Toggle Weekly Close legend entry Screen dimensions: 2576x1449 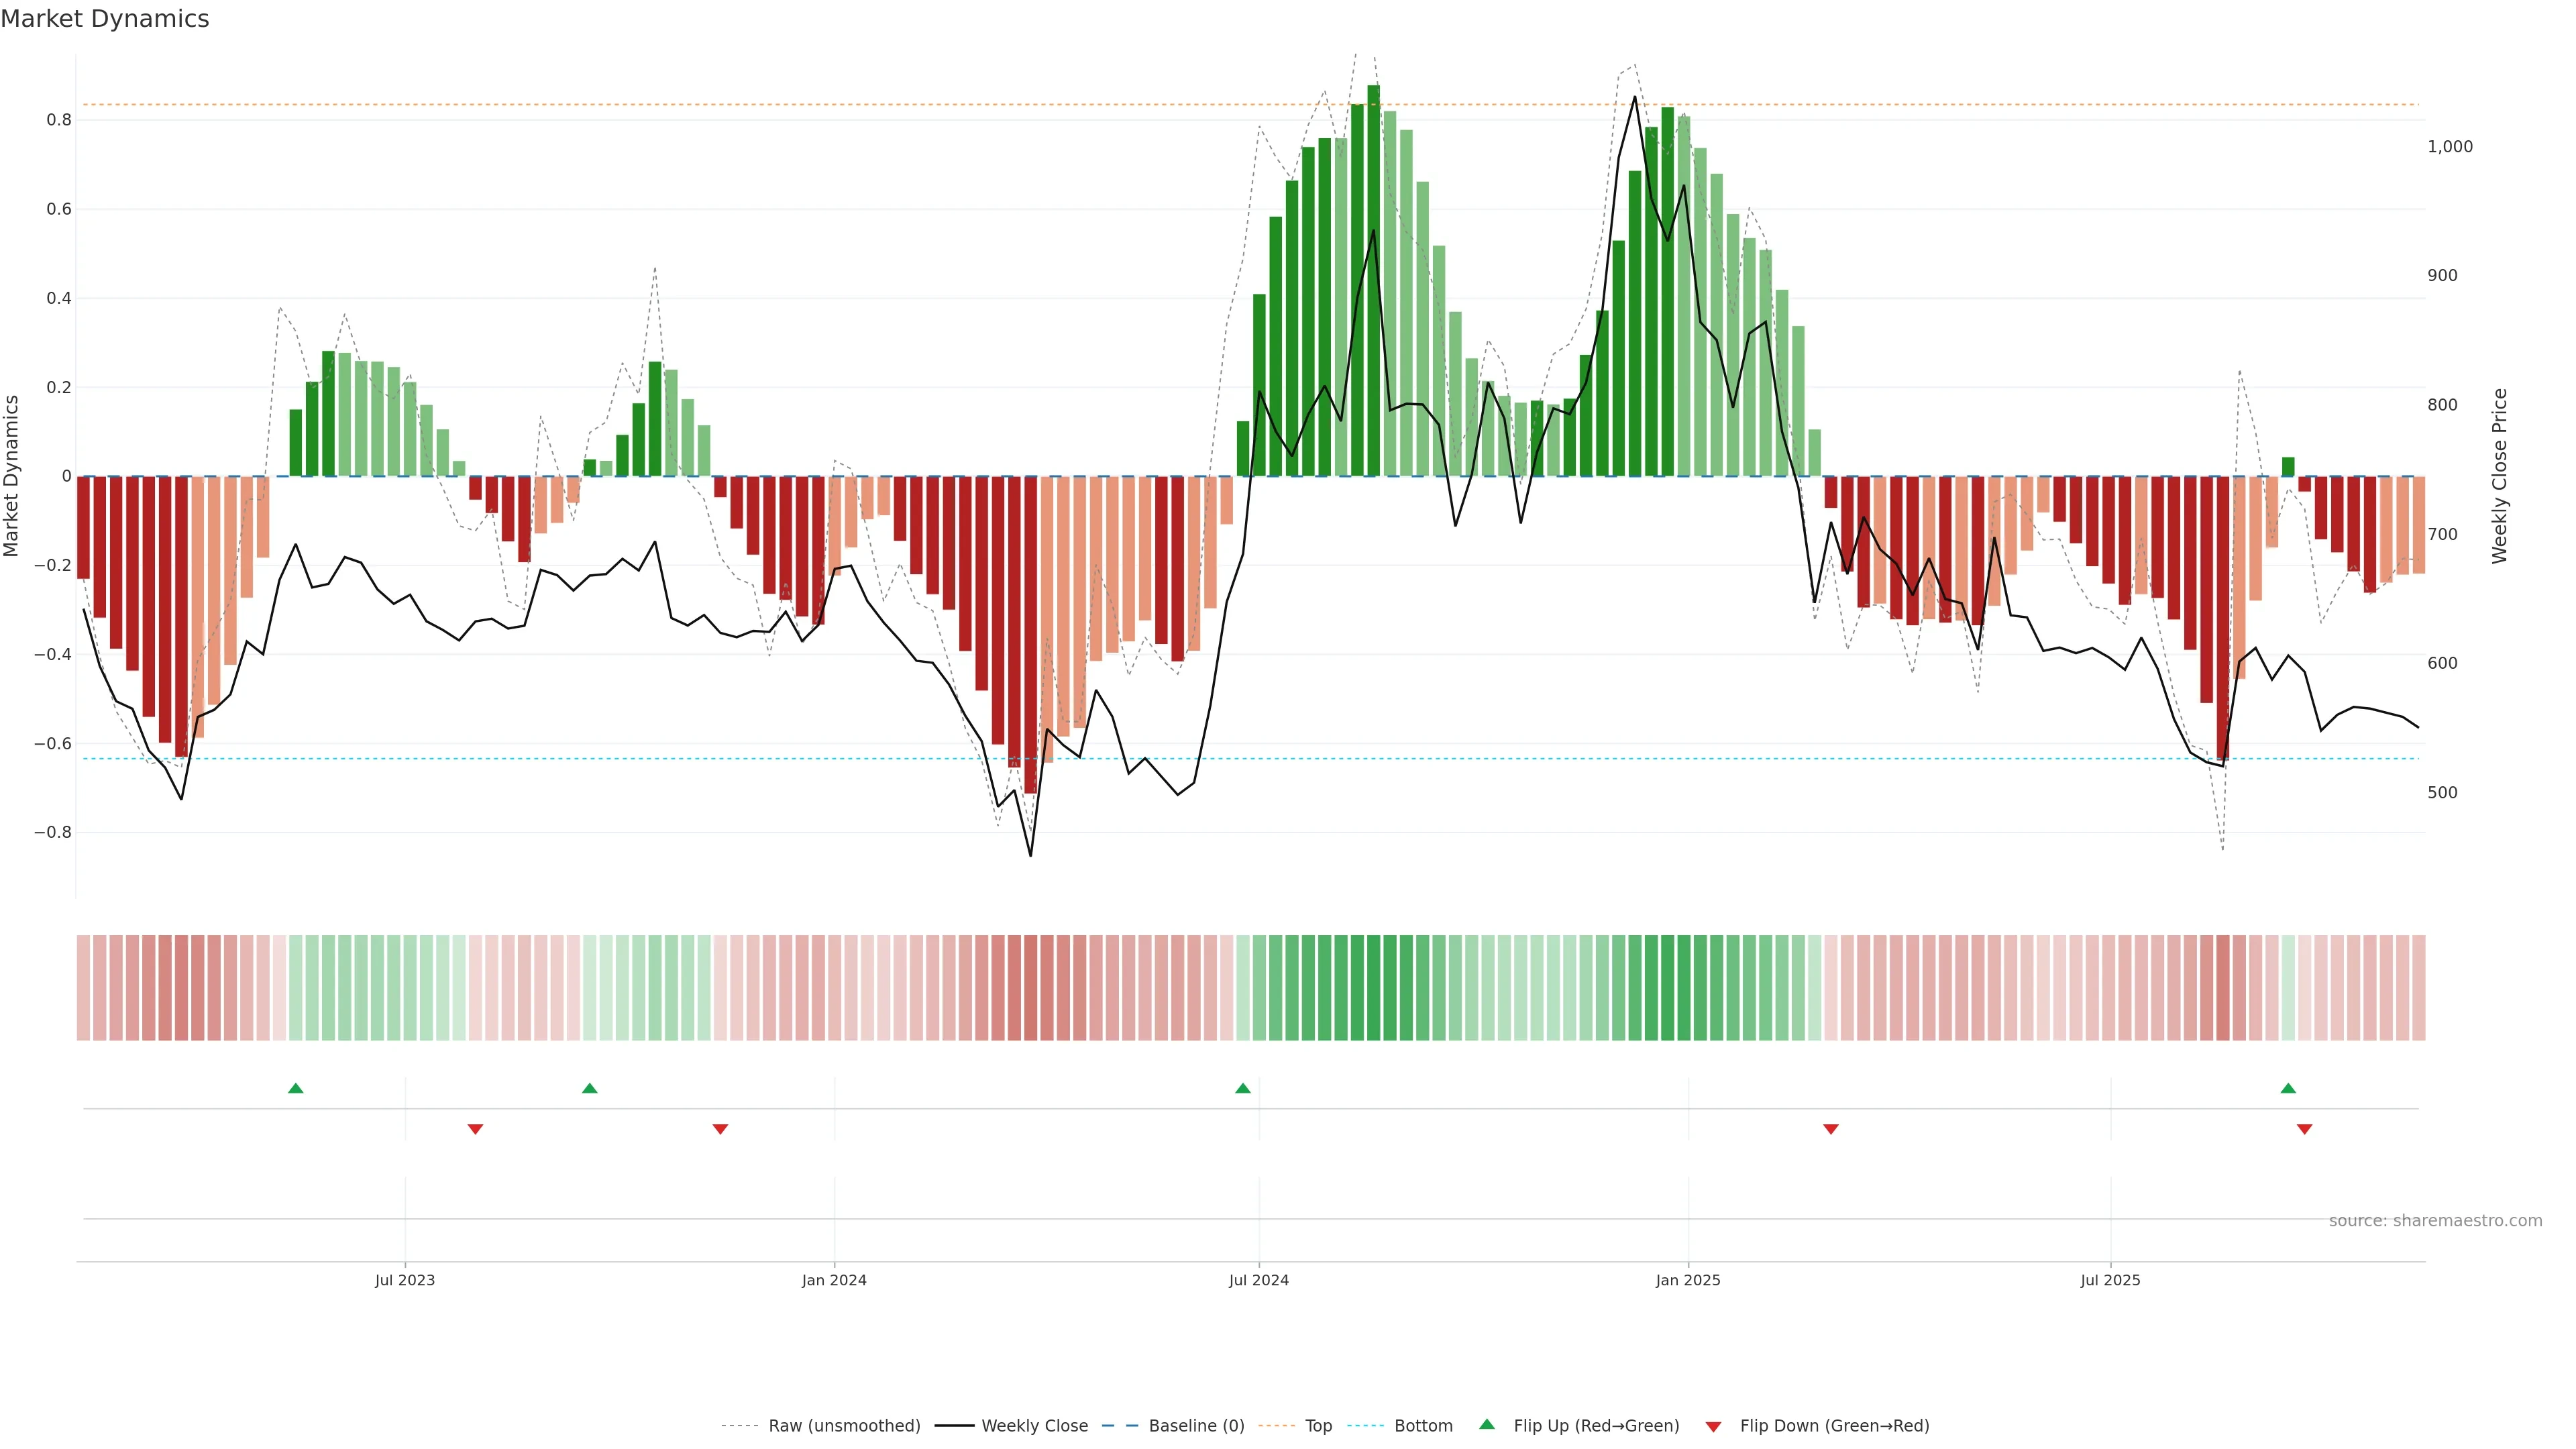coord(1034,1426)
